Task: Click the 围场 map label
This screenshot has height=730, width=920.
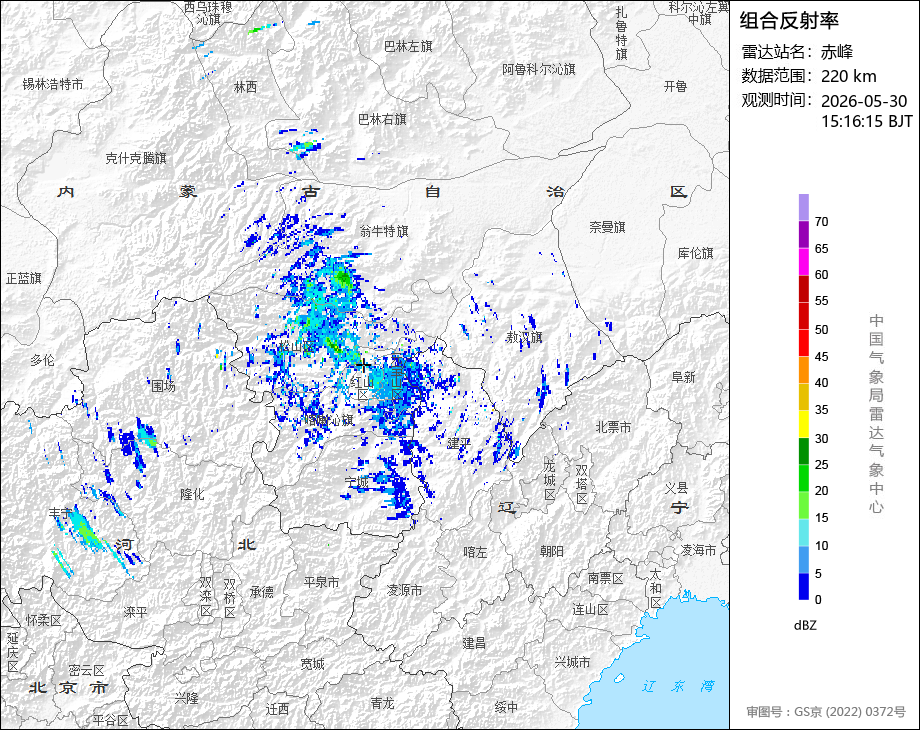Action: pos(163,386)
